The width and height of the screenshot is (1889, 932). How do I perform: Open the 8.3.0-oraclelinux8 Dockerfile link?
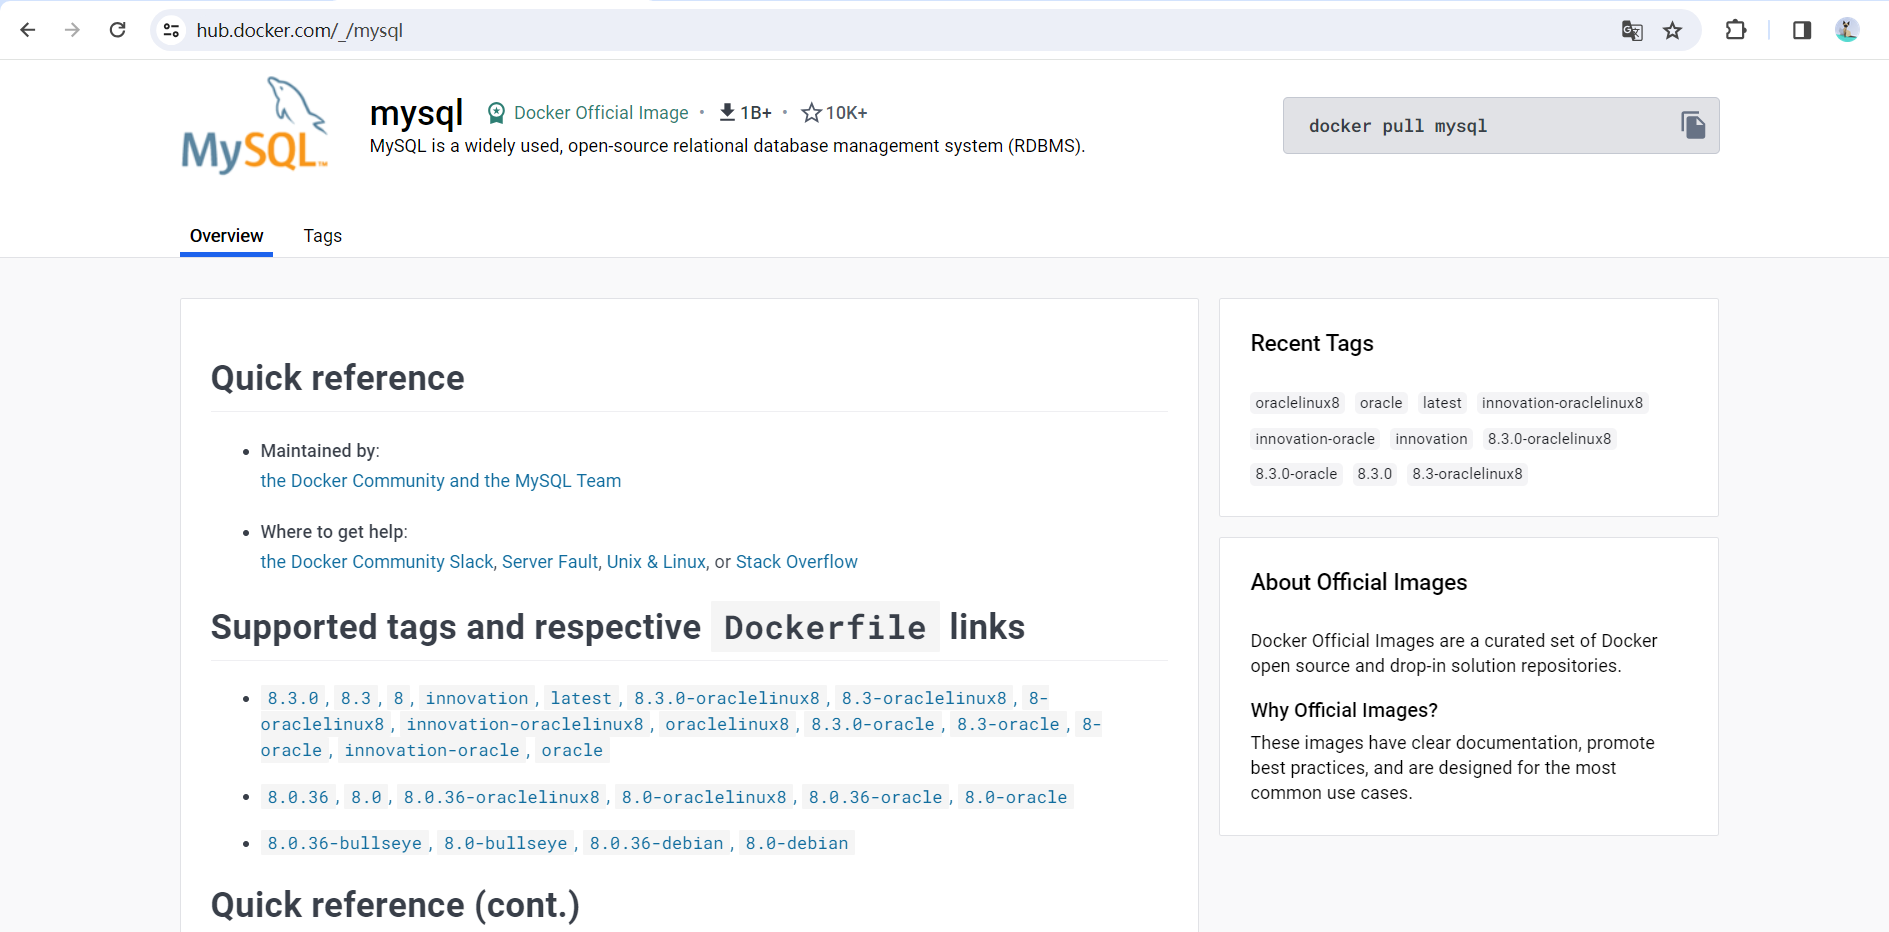[727, 698]
